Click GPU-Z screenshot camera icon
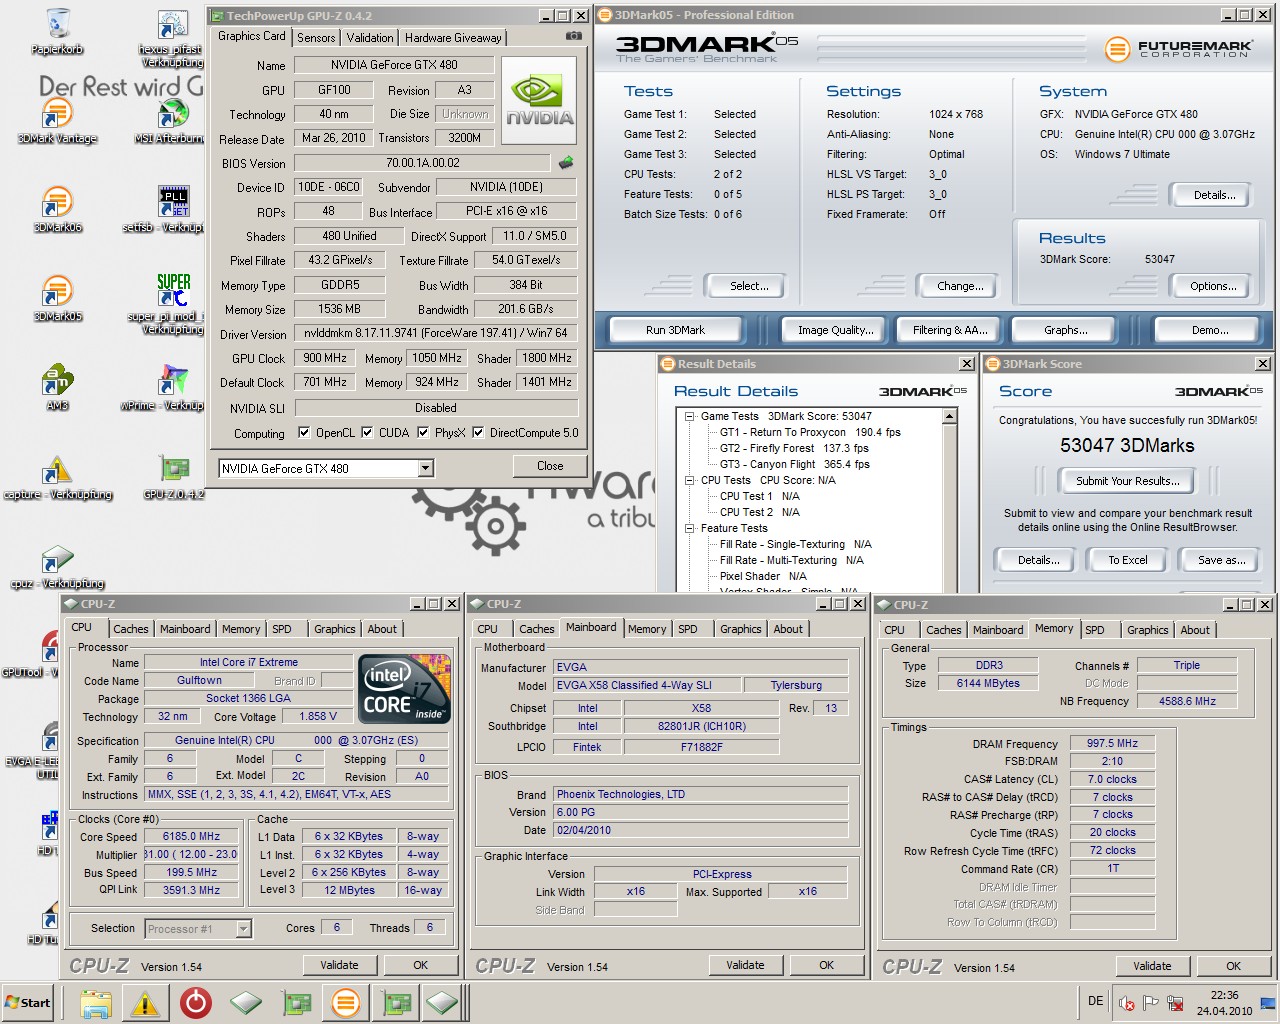 [573, 36]
